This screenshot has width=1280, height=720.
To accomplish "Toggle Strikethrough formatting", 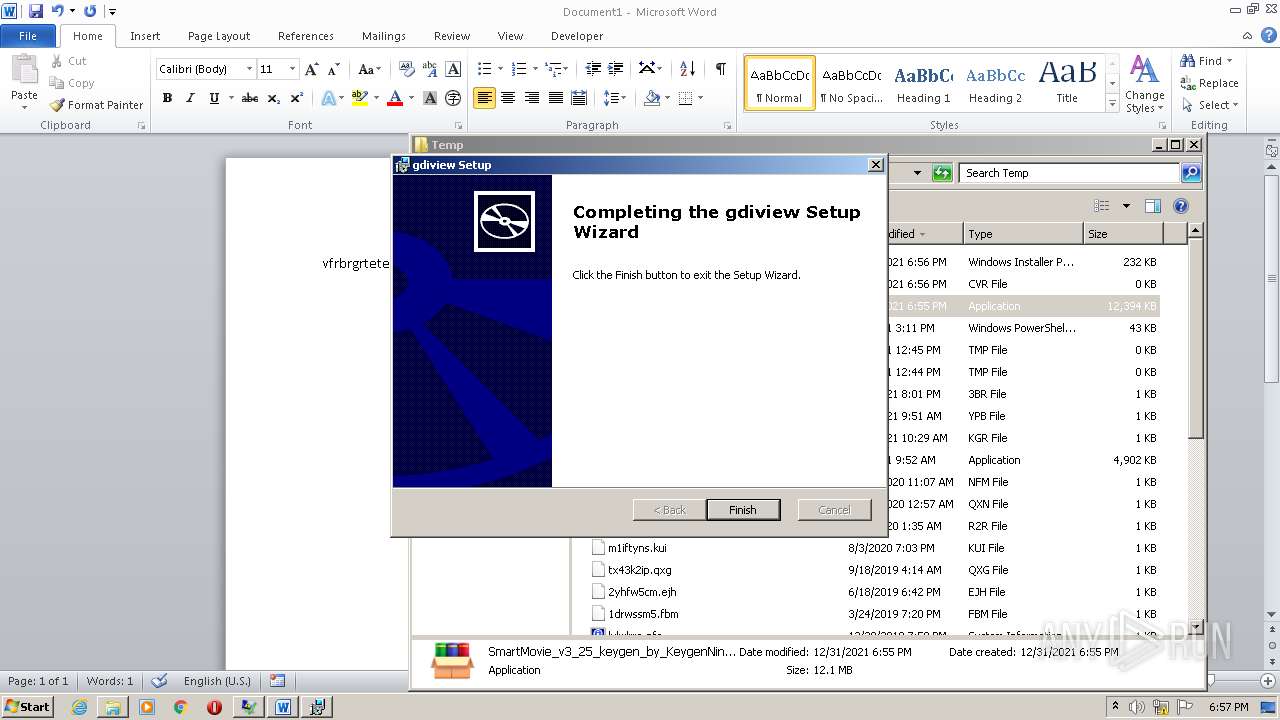I will coord(250,98).
